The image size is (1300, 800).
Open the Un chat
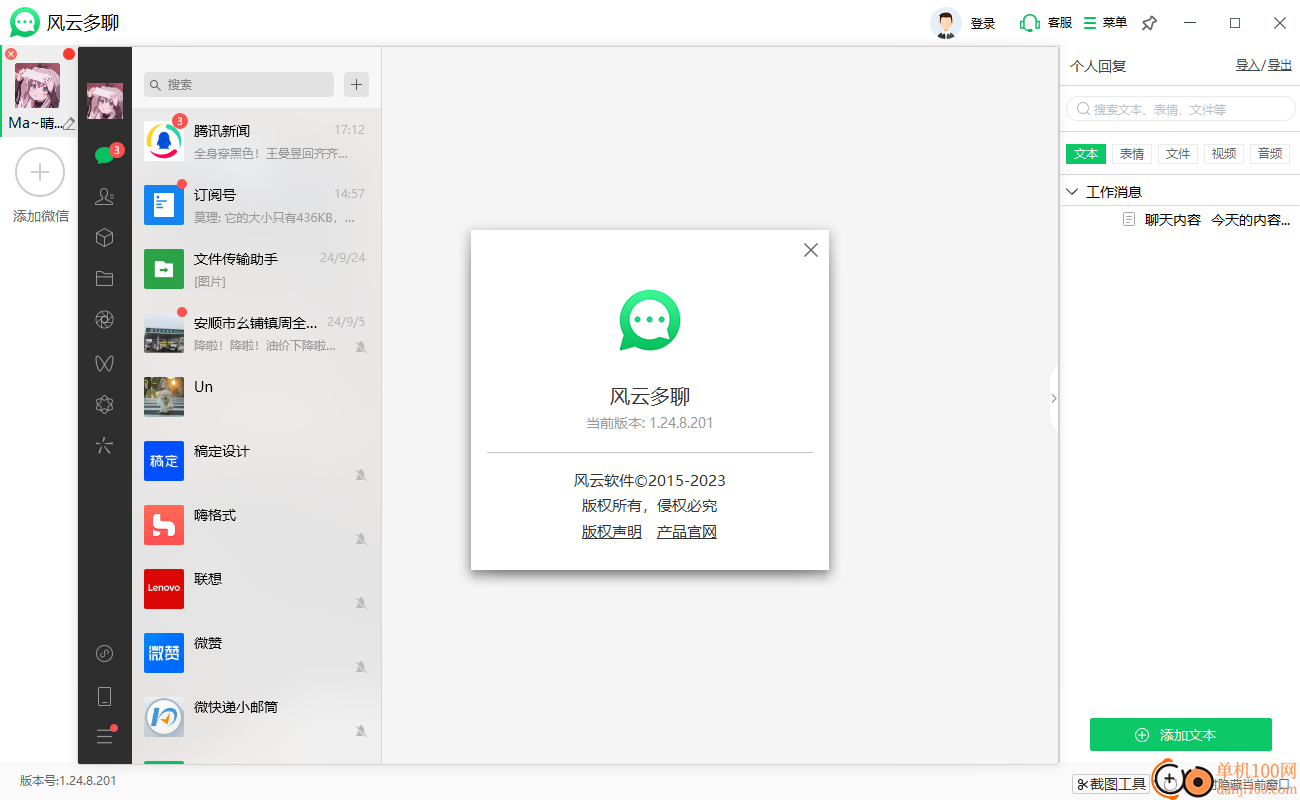pyautogui.click(x=256, y=397)
